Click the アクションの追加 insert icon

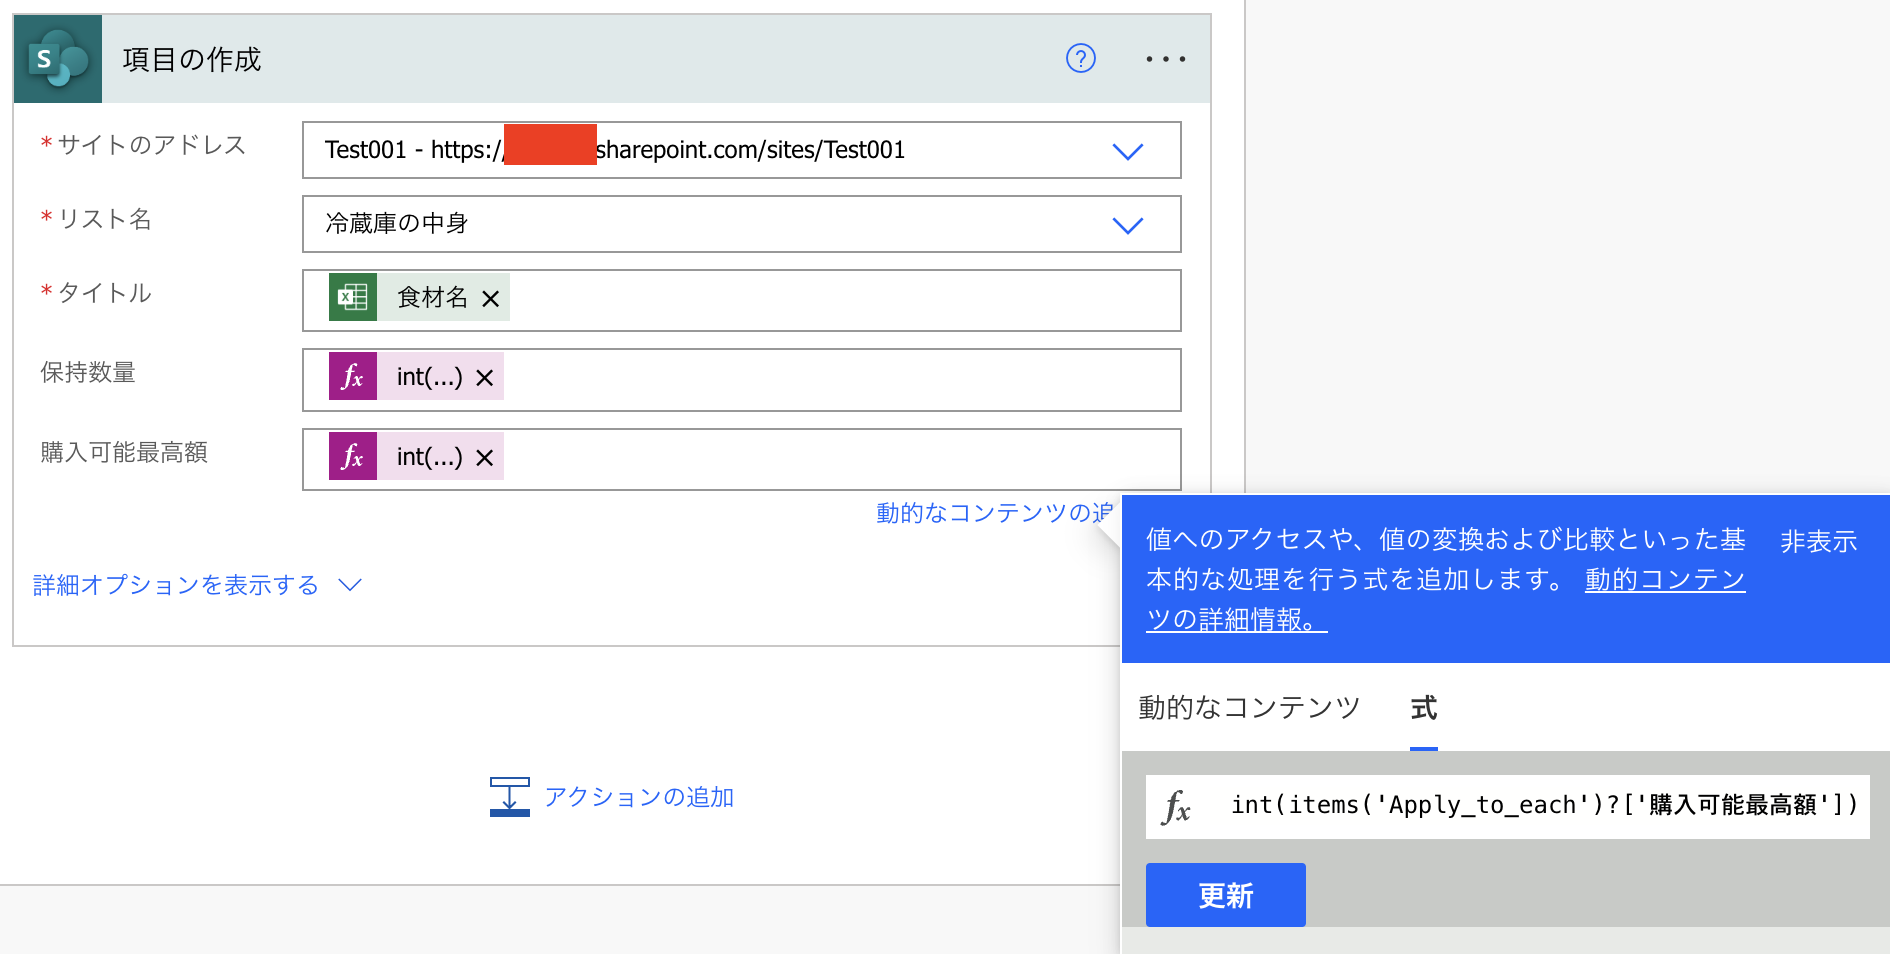pyautogui.click(x=510, y=797)
